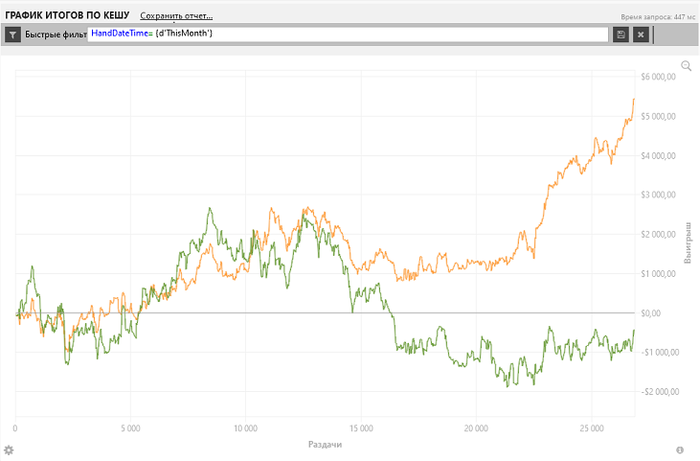This screenshot has width=700, height=461.
Task: Select the '$6 000,00' axis label
Action: [x=658, y=77]
